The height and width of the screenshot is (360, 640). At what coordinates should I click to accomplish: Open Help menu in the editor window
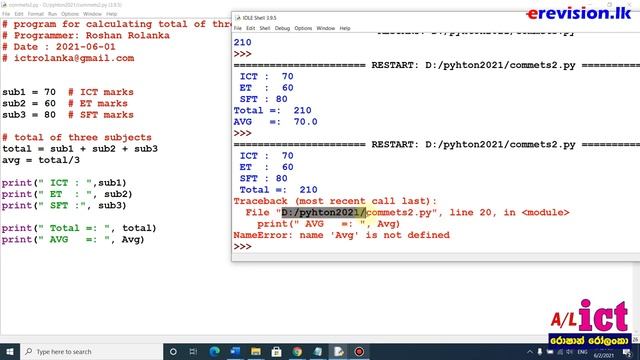(x=111, y=14)
